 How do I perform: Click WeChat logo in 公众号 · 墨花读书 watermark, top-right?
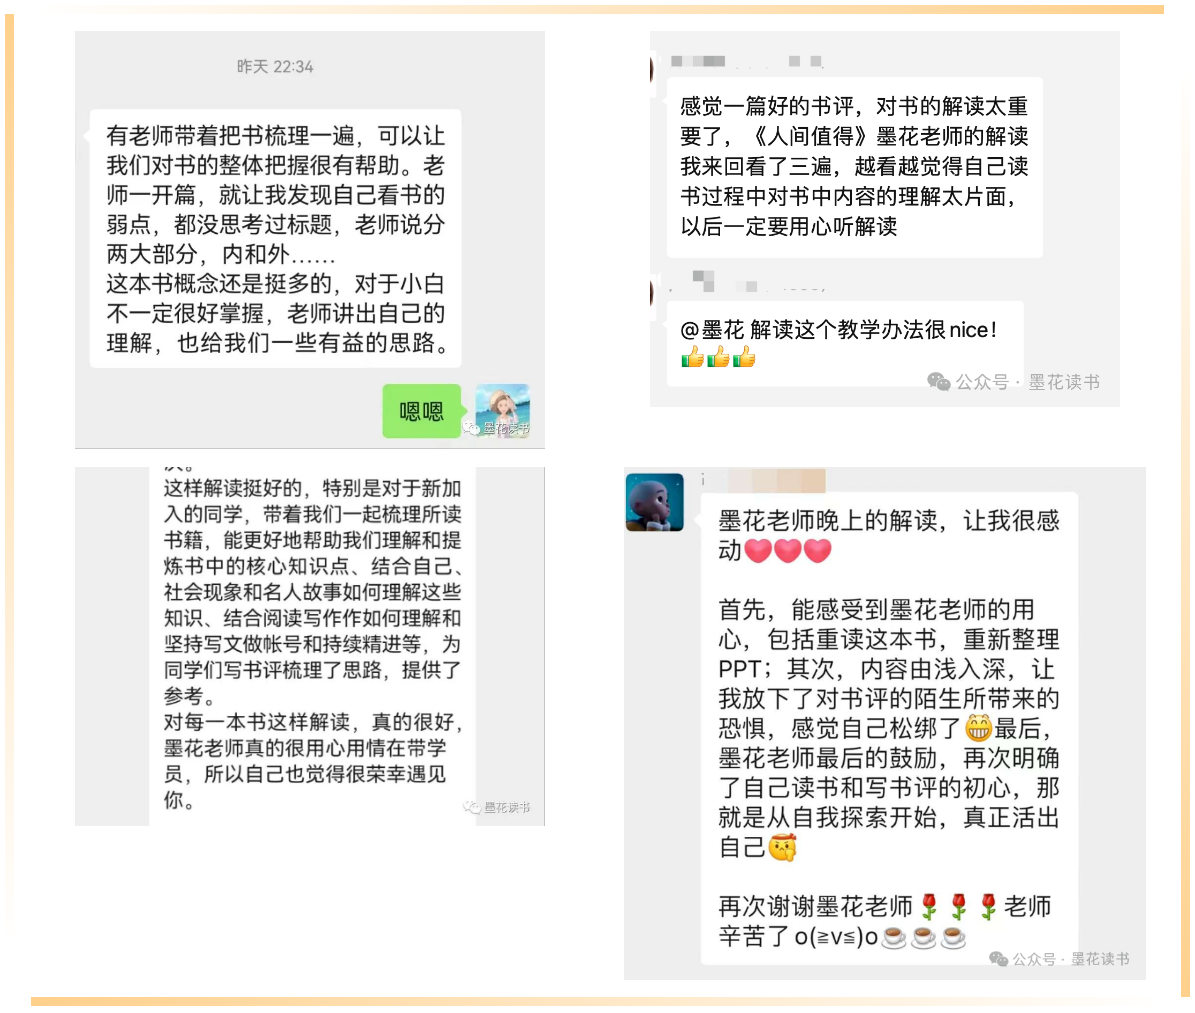pos(938,382)
